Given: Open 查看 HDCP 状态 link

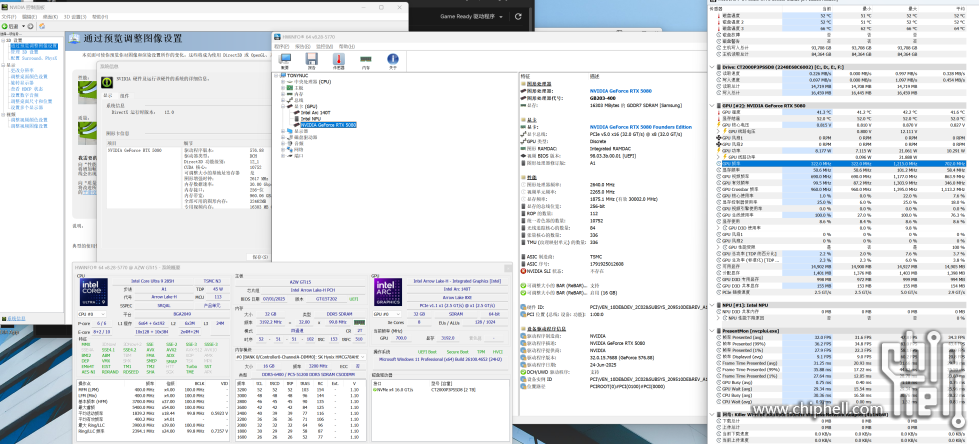Looking at the screenshot, I should point(26,89).
